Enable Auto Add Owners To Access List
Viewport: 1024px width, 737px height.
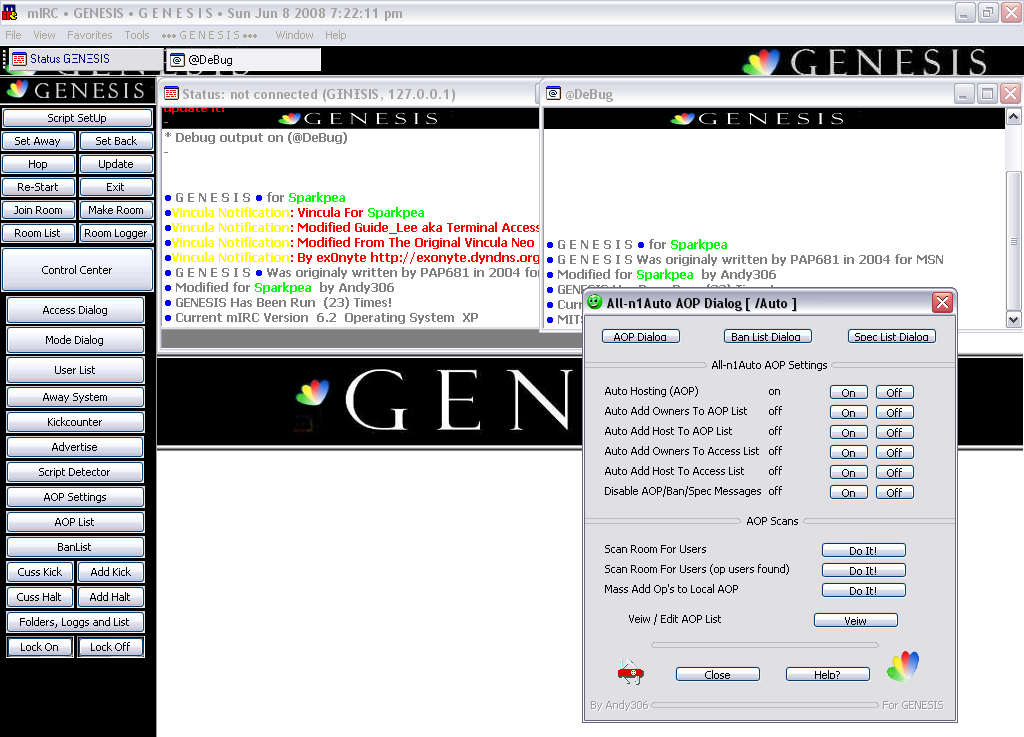coord(848,452)
